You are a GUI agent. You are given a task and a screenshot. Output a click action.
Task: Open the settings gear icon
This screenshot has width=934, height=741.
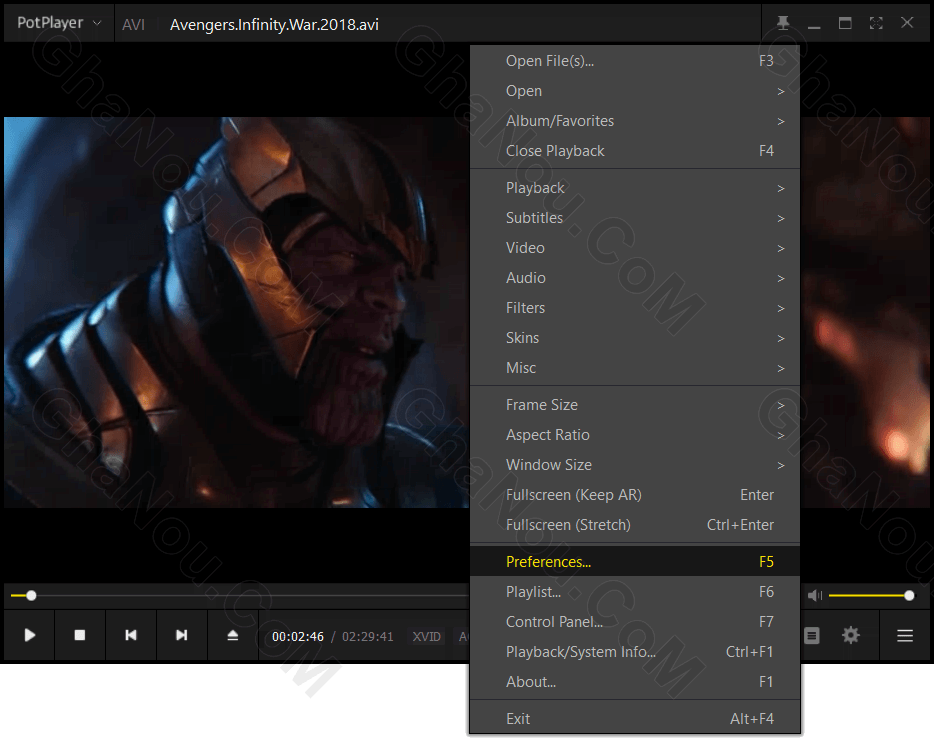click(851, 636)
